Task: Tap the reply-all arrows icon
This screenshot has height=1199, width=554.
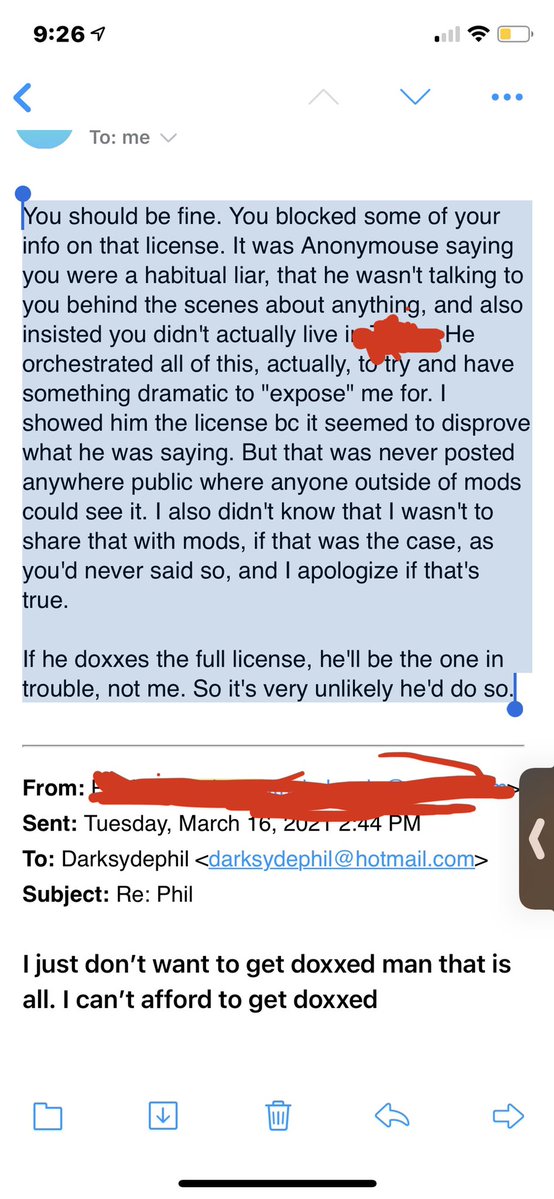Action: click(393, 1116)
